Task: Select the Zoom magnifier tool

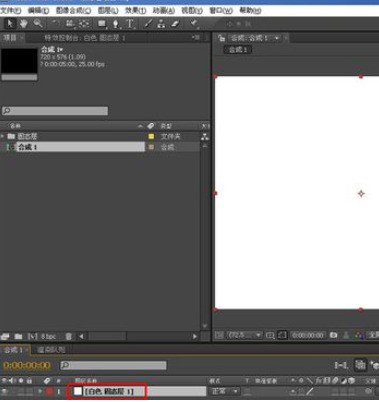Action: click(38, 24)
